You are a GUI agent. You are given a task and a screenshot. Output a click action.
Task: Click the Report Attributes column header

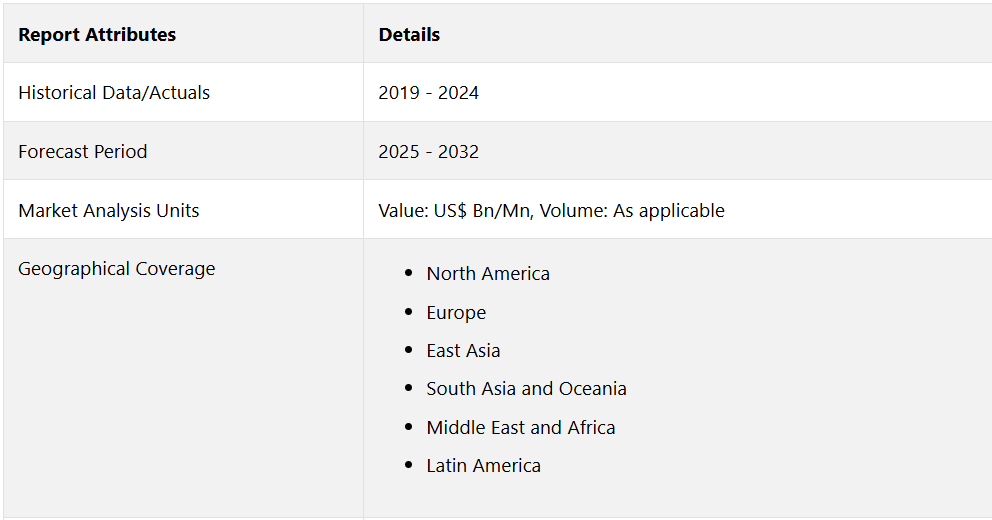pyautogui.click(x=97, y=34)
